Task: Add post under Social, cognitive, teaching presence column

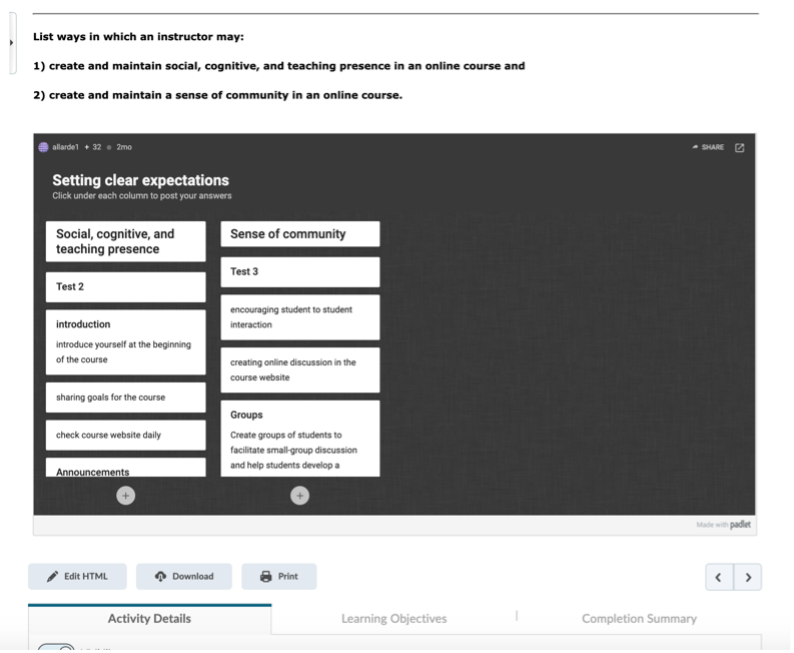Action: pyautogui.click(x=126, y=496)
